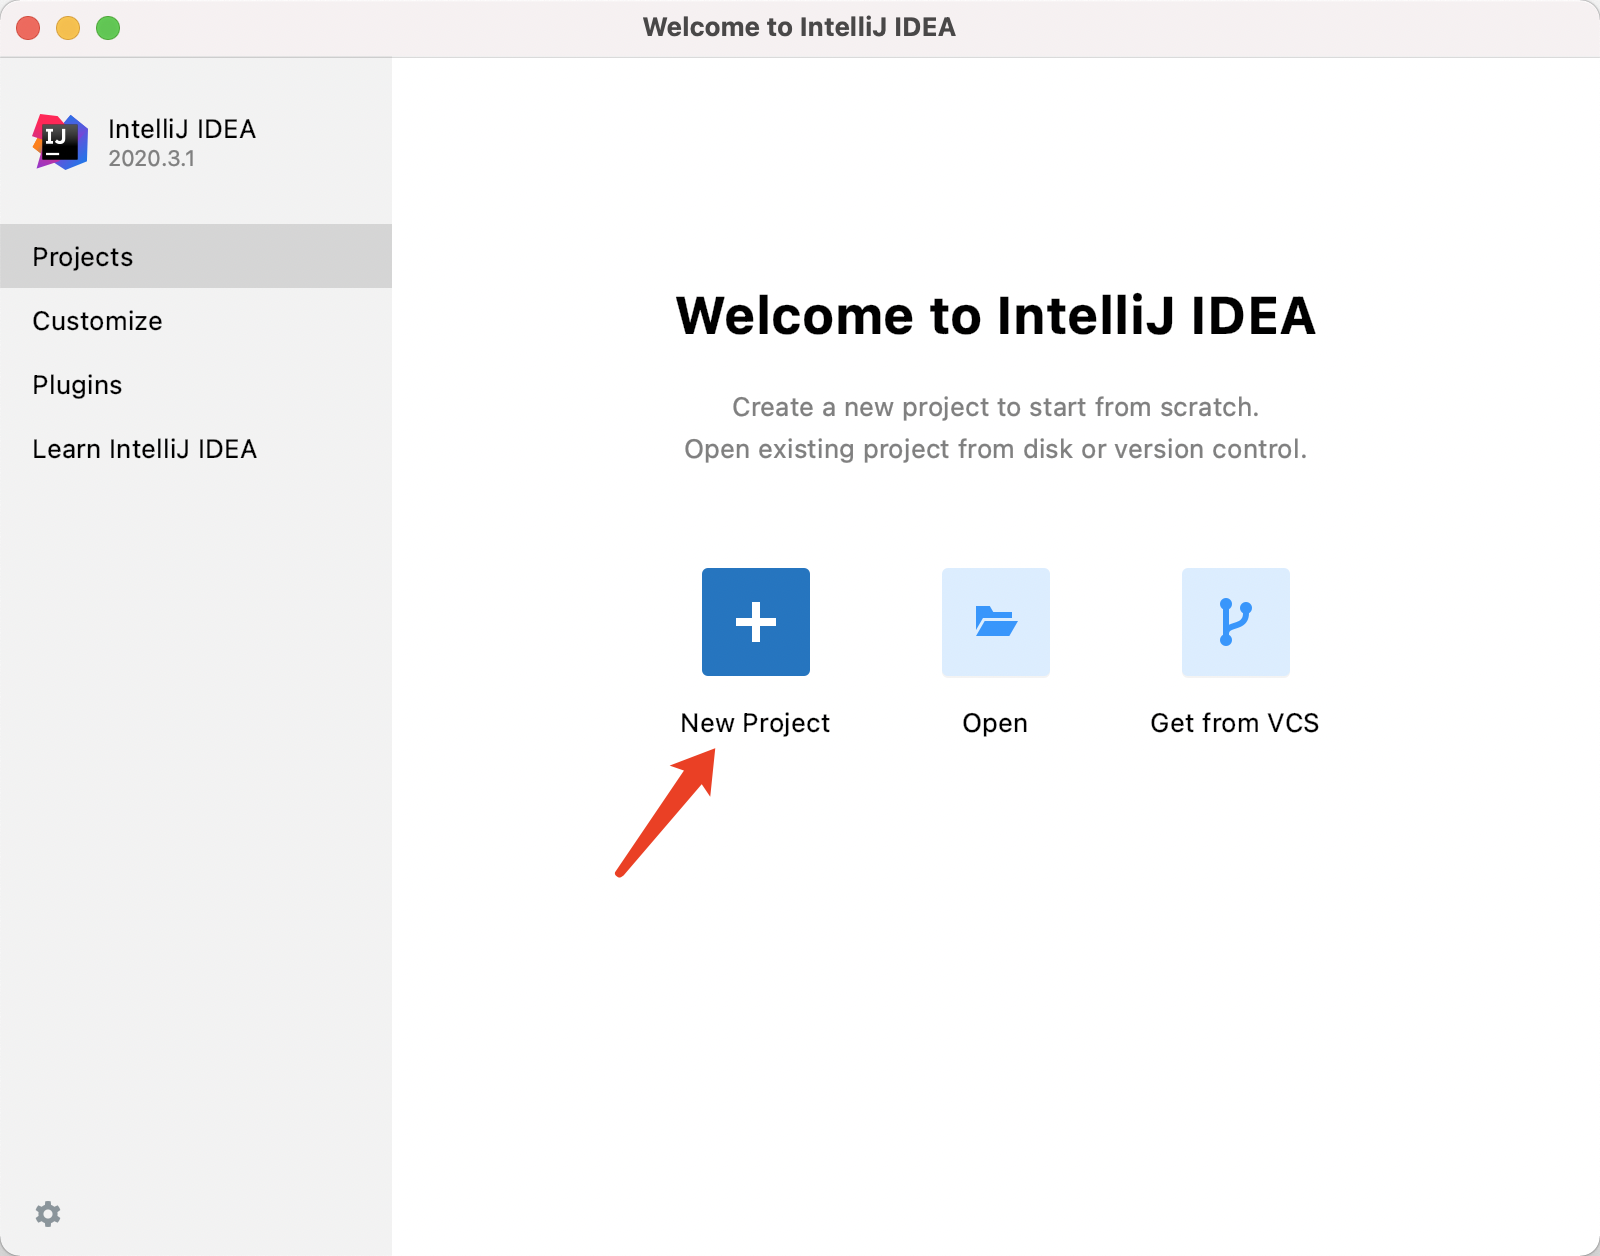This screenshot has width=1600, height=1256.
Task: Click the New Project plus icon
Action: click(x=756, y=622)
